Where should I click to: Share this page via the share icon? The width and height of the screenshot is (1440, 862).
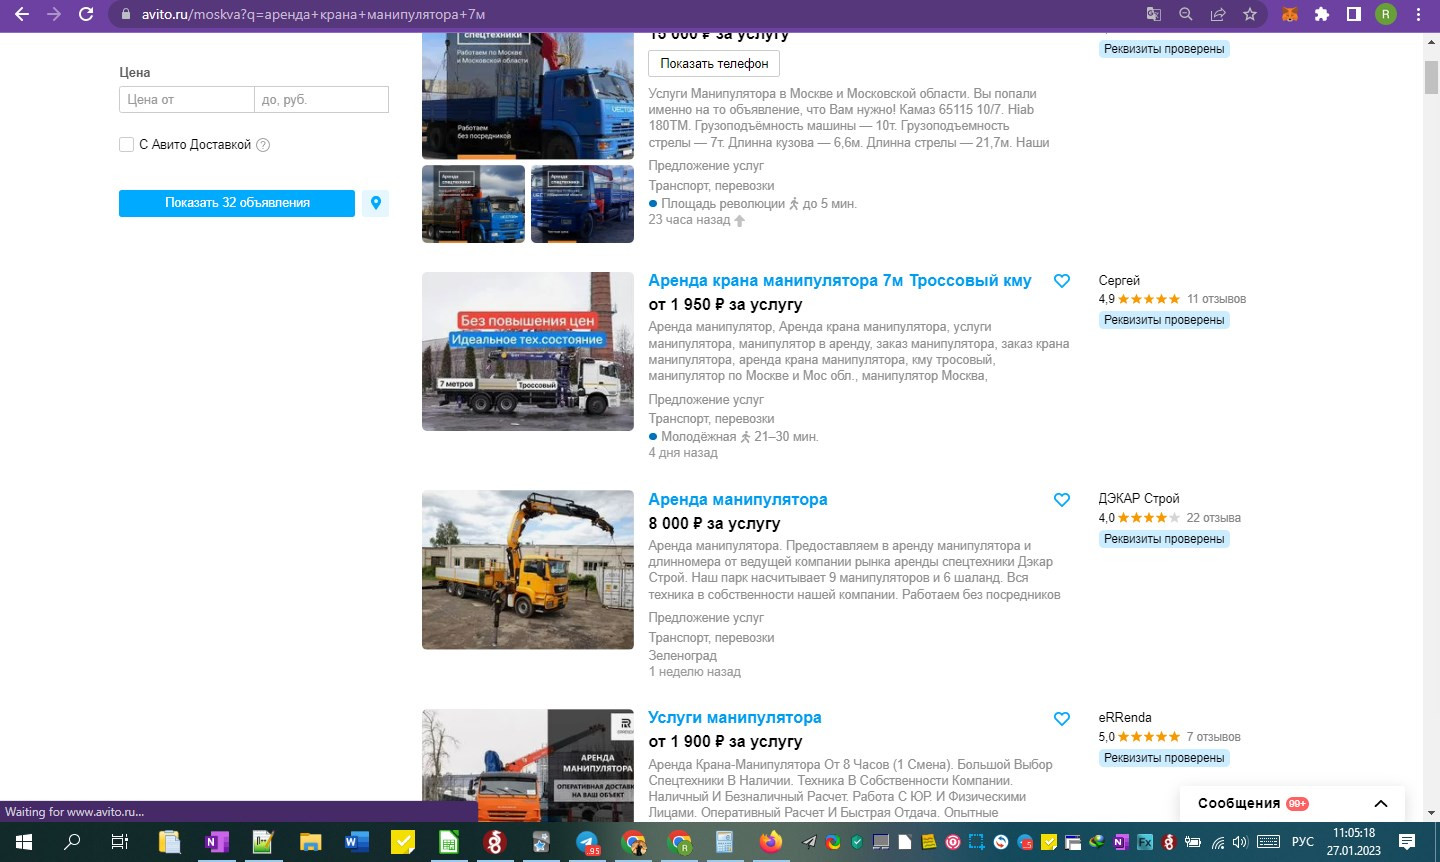click(1218, 14)
